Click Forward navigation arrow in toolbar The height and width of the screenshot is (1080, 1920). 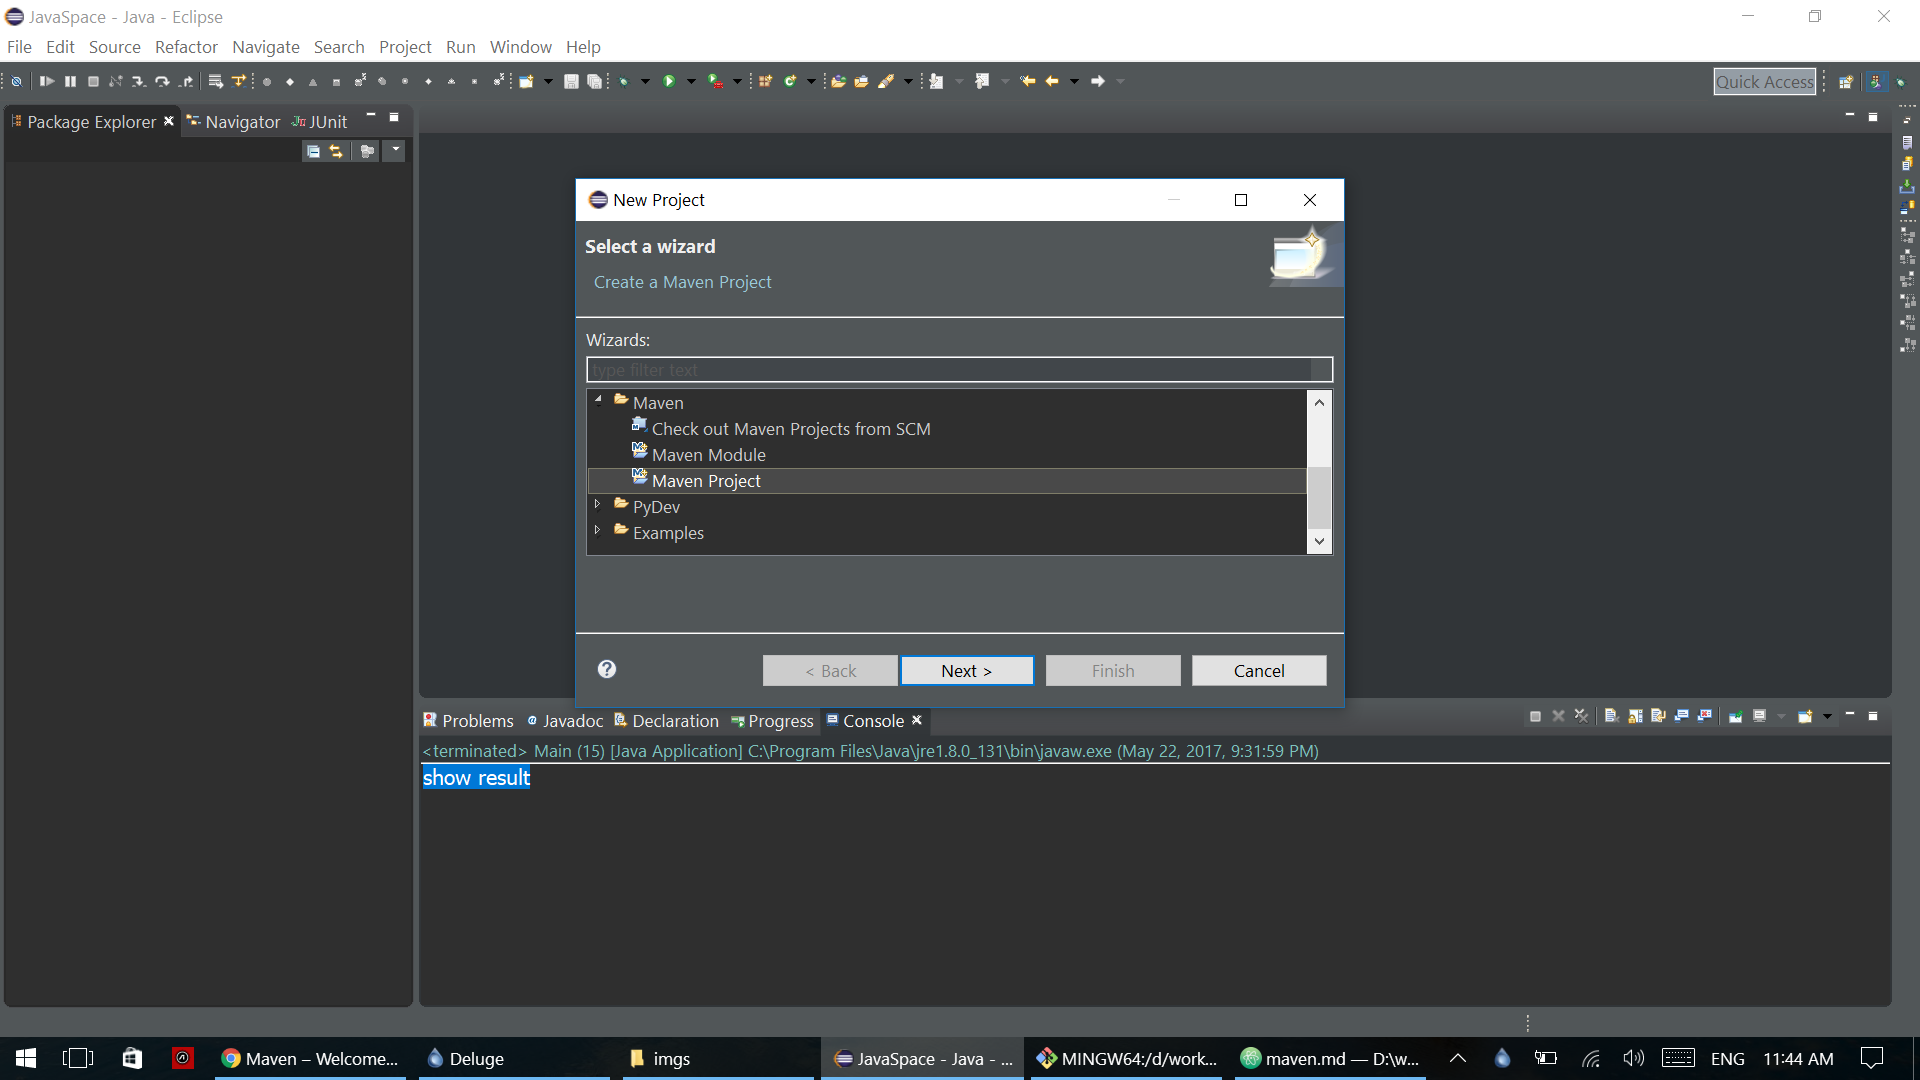pos(1098,81)
